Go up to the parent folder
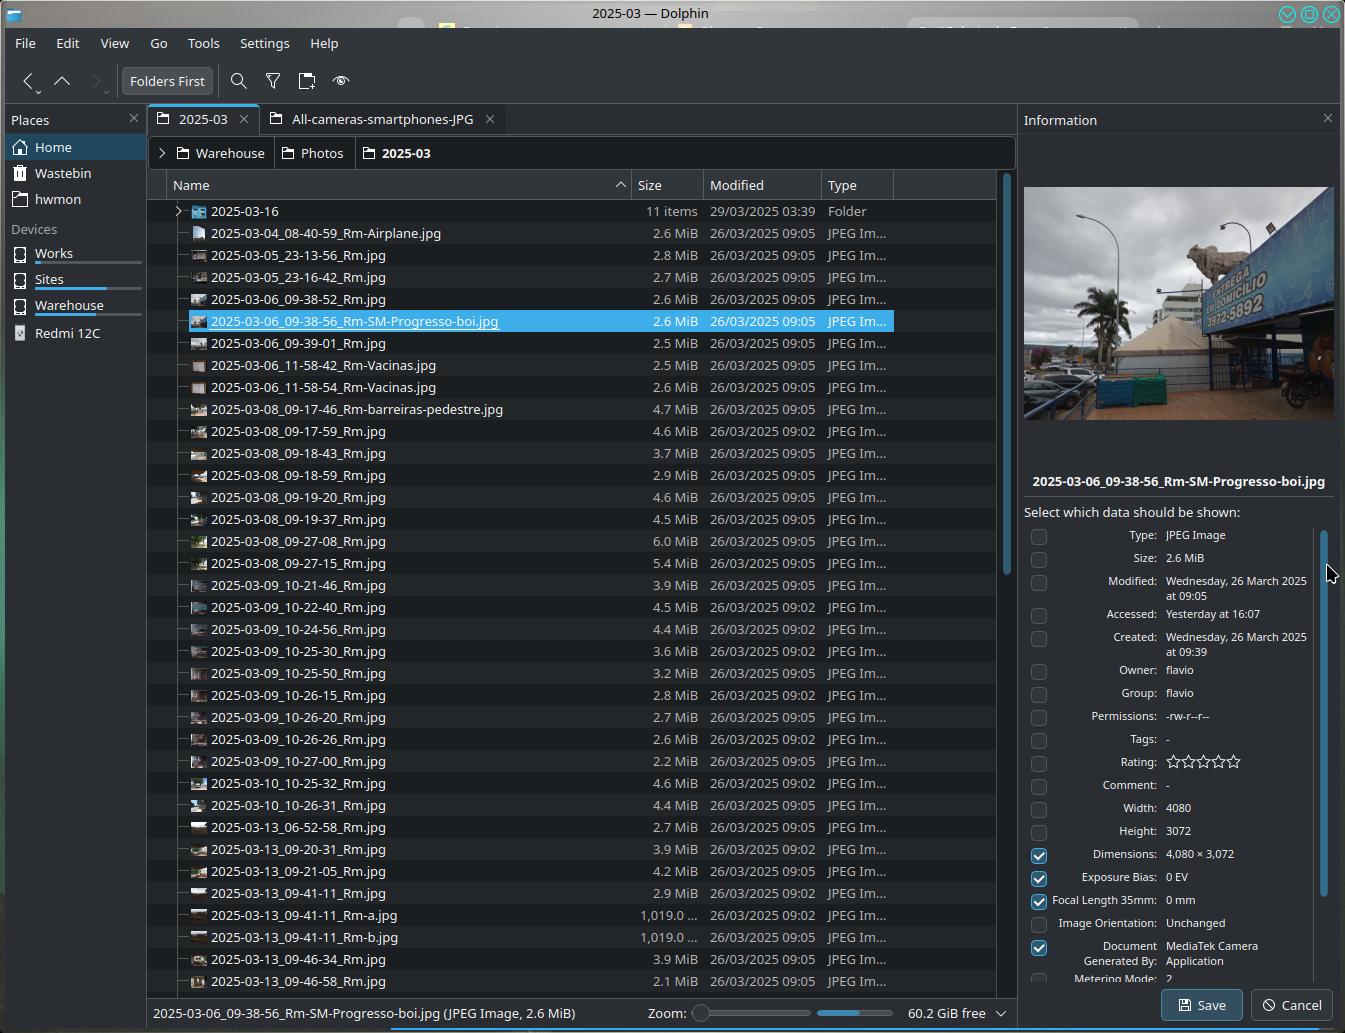Image resolution: width=1345 pixels, height=1033 pixels. (62, 81)
